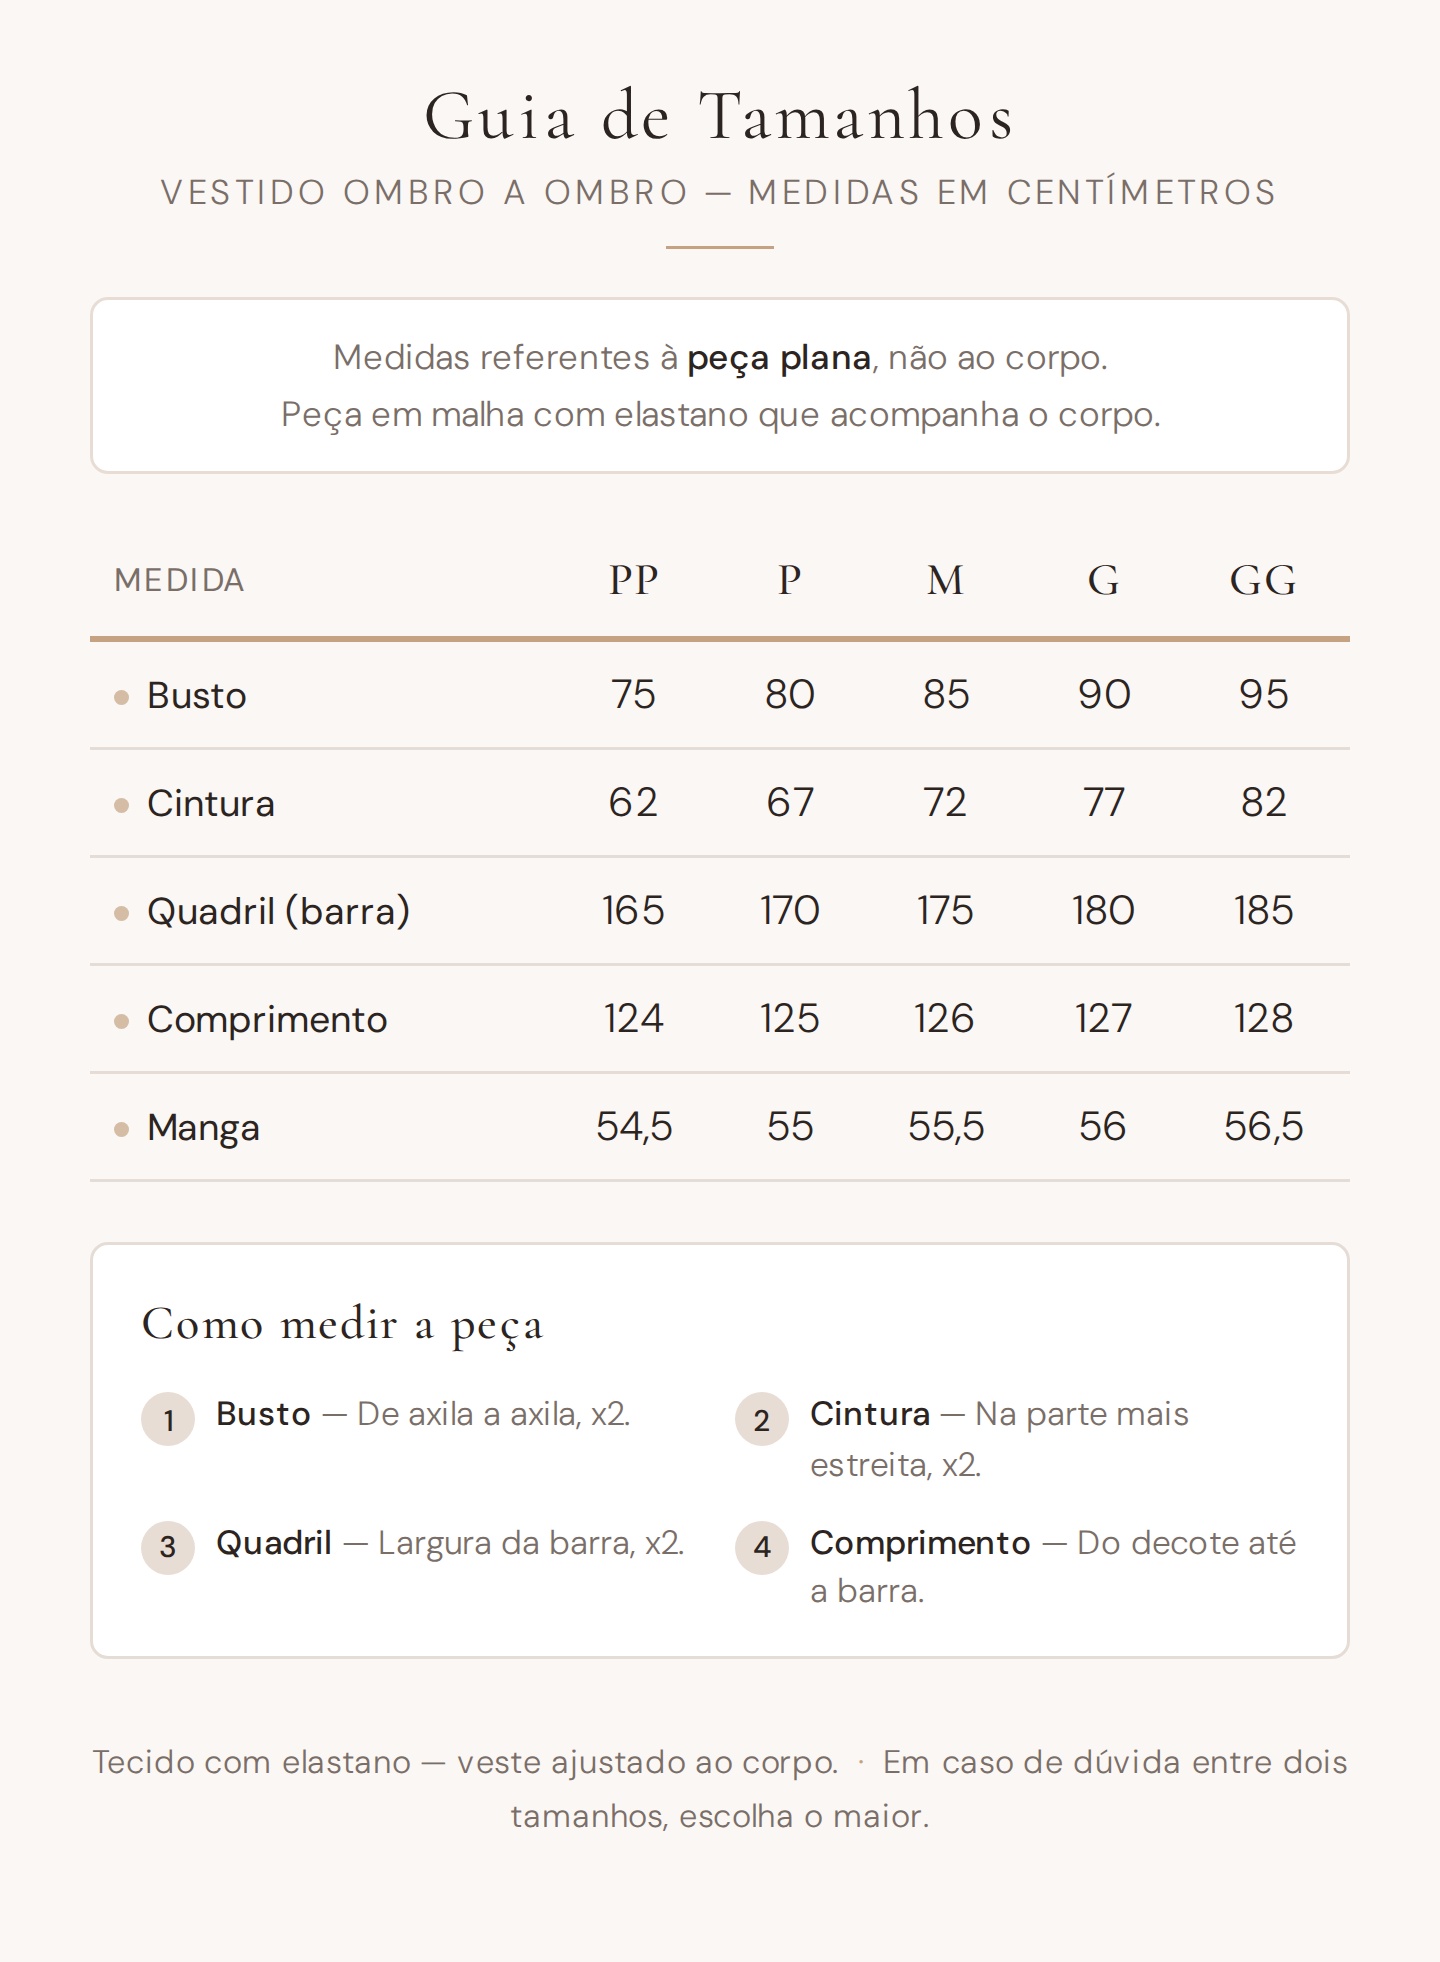Click the MEDIDA column header
This screenshot has height=1962, width=1440.
coord(180,580)
